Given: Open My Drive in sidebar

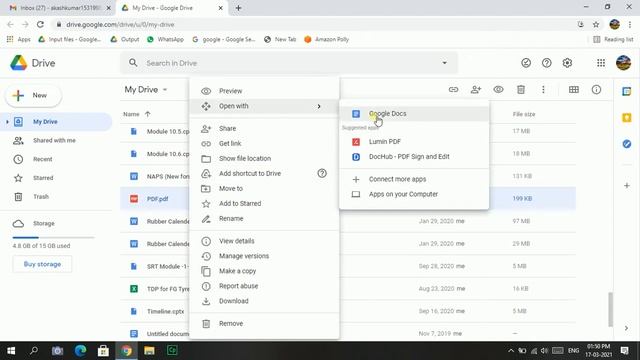Looking at the screenshot, I should tap(56, 122).
